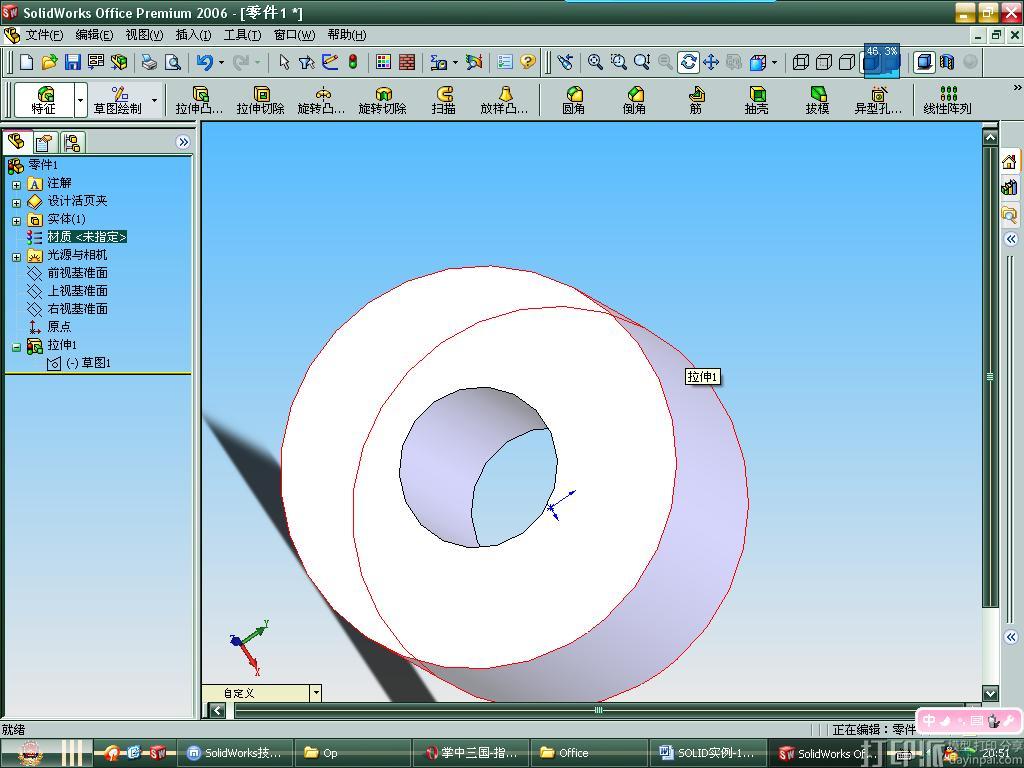This screenshot has height=768, width=1024.
Task: Open the 自定义 view dropdown arrow
Action: point(316,693)
